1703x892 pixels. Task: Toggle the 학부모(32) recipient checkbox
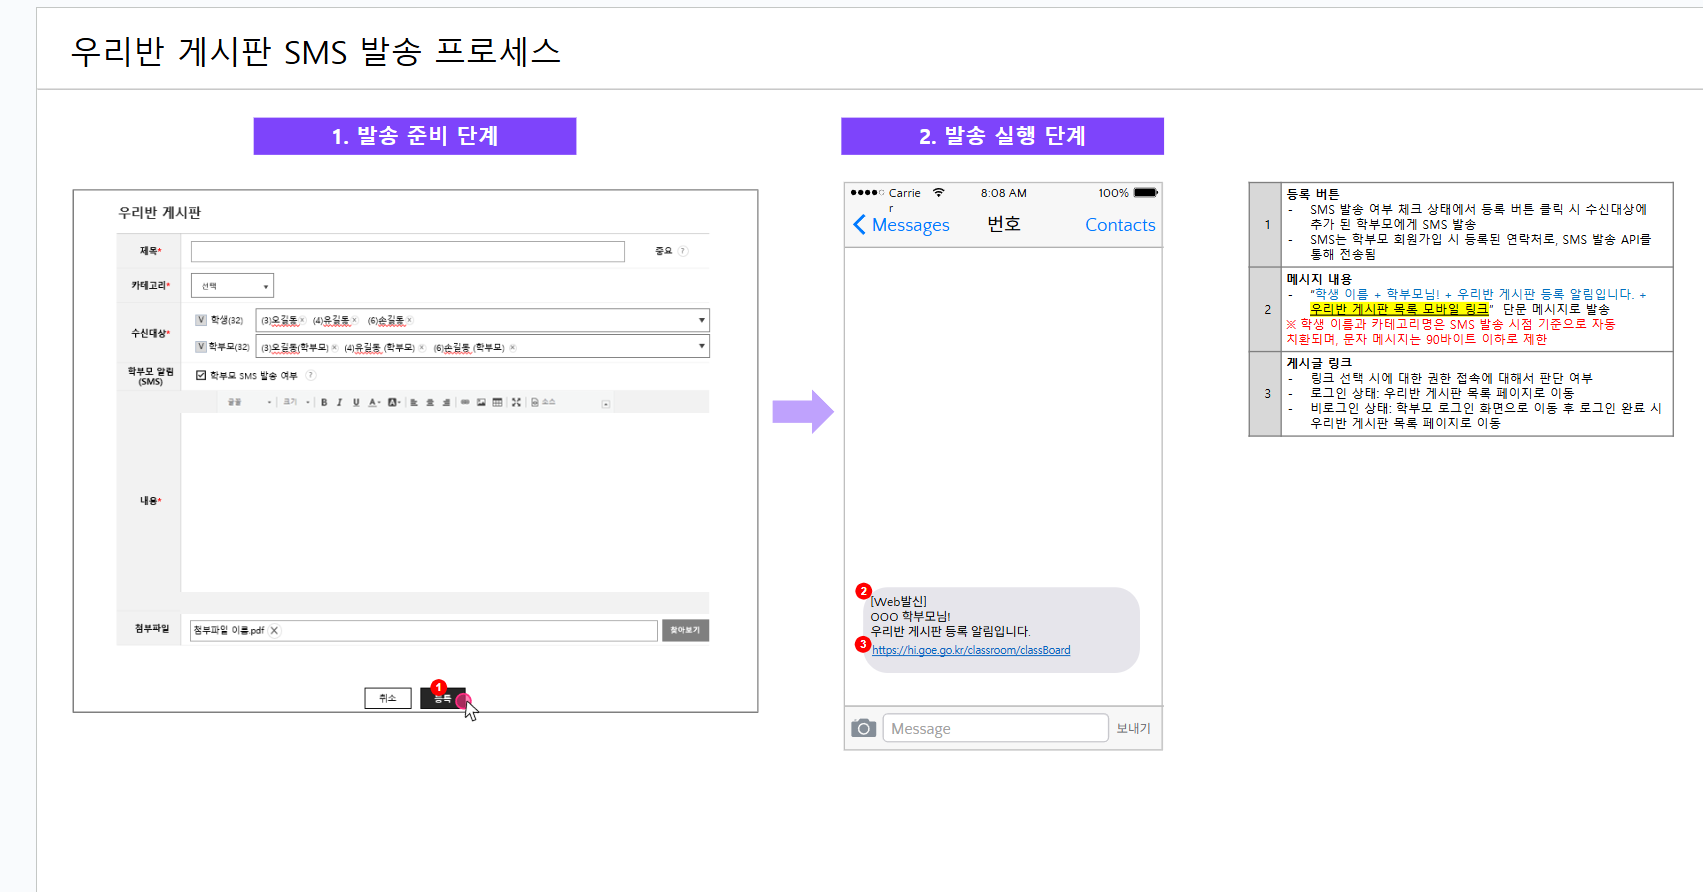tap(201, 347)
